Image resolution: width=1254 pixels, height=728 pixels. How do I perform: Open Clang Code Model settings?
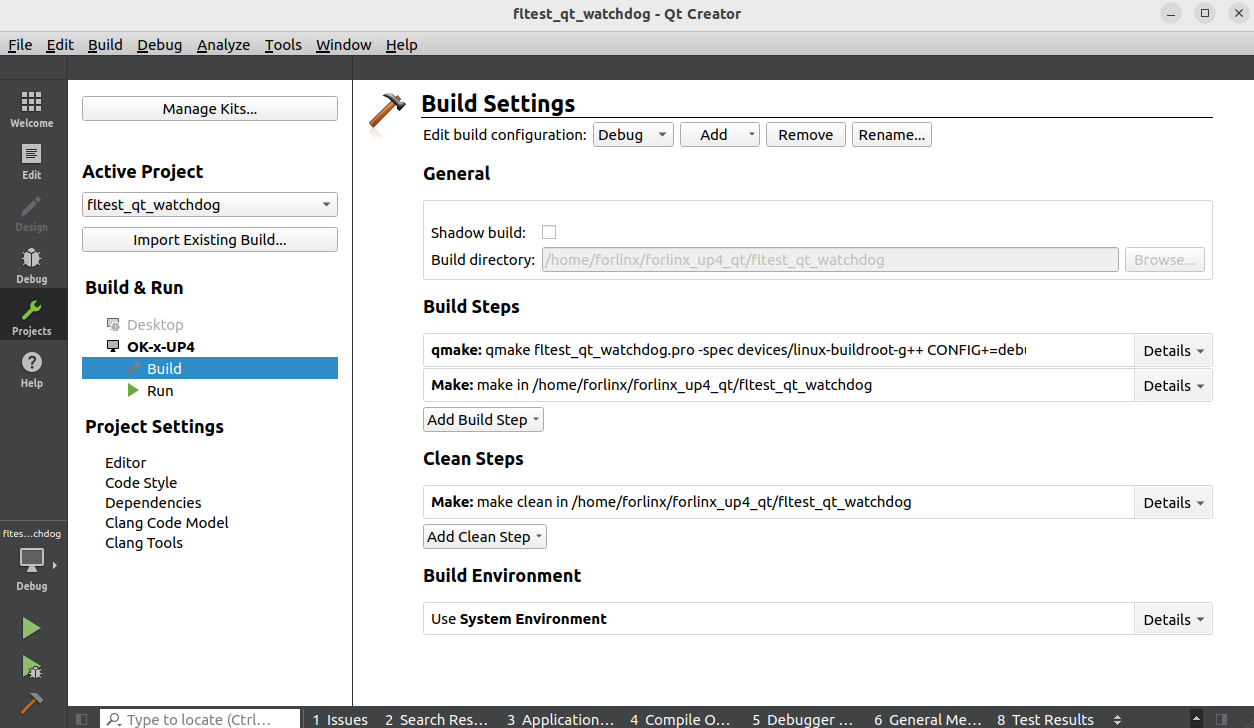coord(167,523)
